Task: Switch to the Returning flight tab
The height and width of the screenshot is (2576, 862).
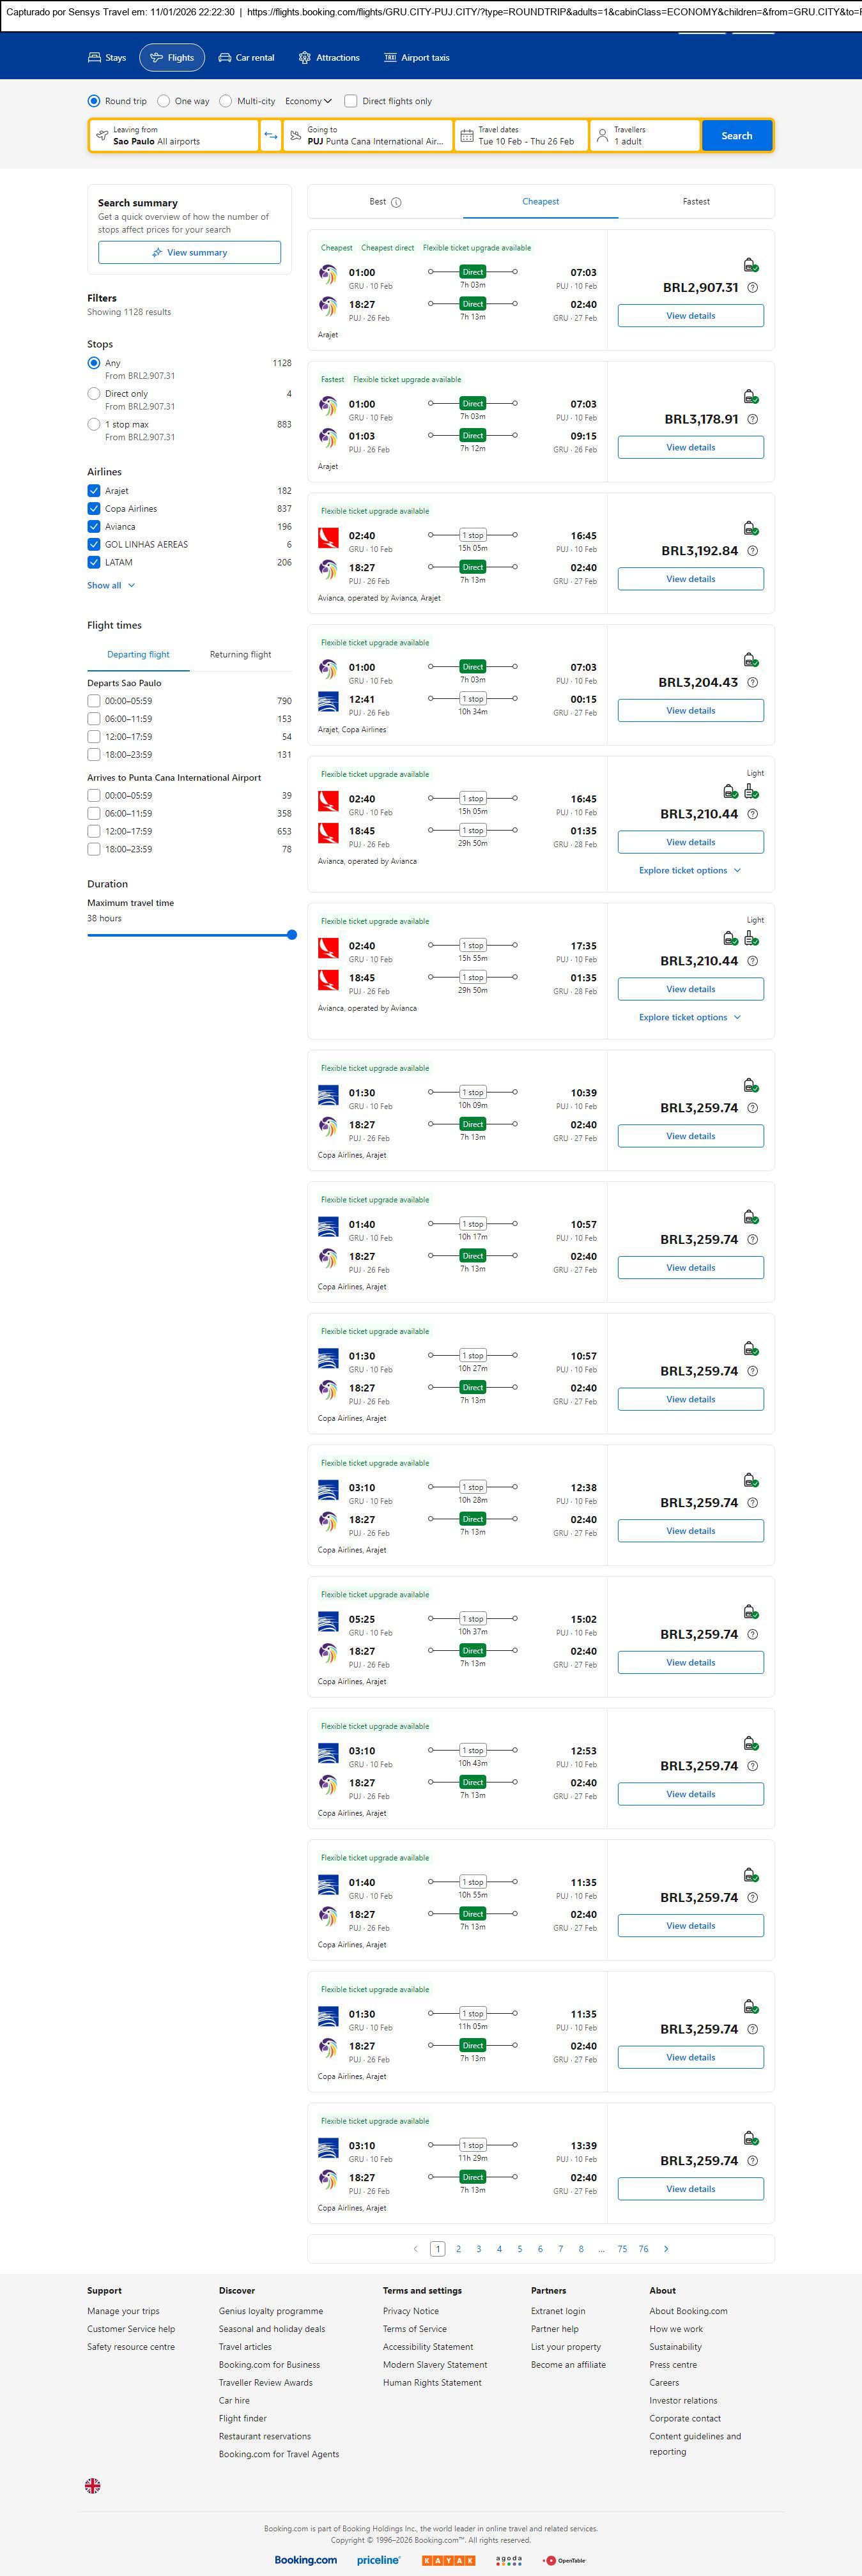Action: click(x=240, y=655)
